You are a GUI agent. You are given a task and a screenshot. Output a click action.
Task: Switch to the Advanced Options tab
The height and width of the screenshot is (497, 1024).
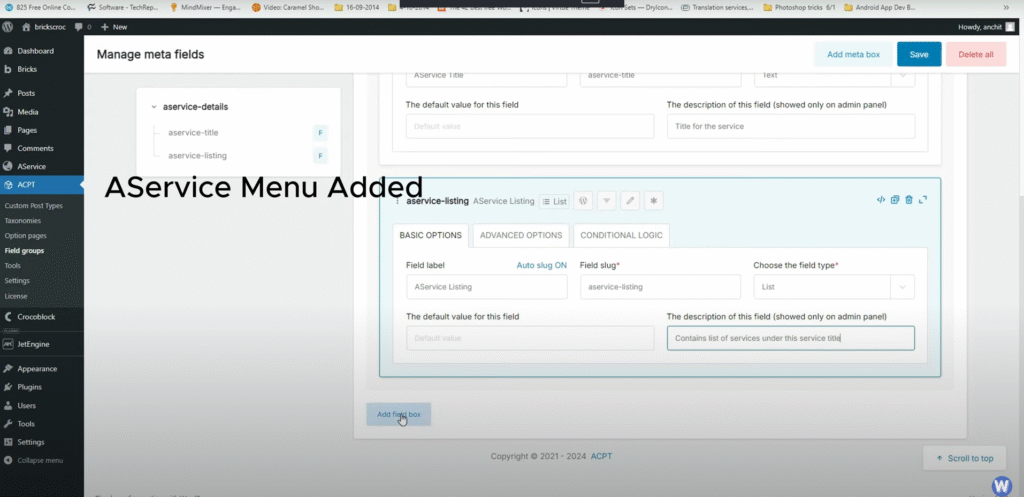(520, 235)
